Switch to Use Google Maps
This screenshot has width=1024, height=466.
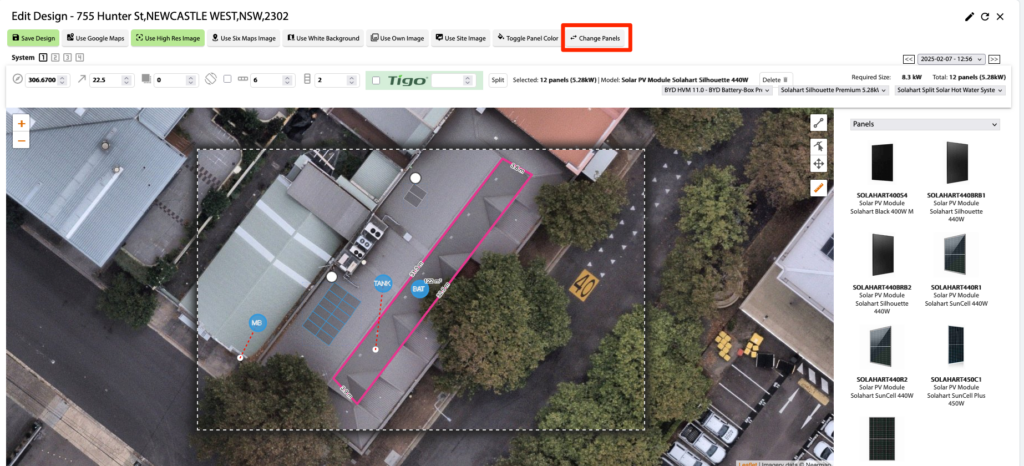coord(96,39)
